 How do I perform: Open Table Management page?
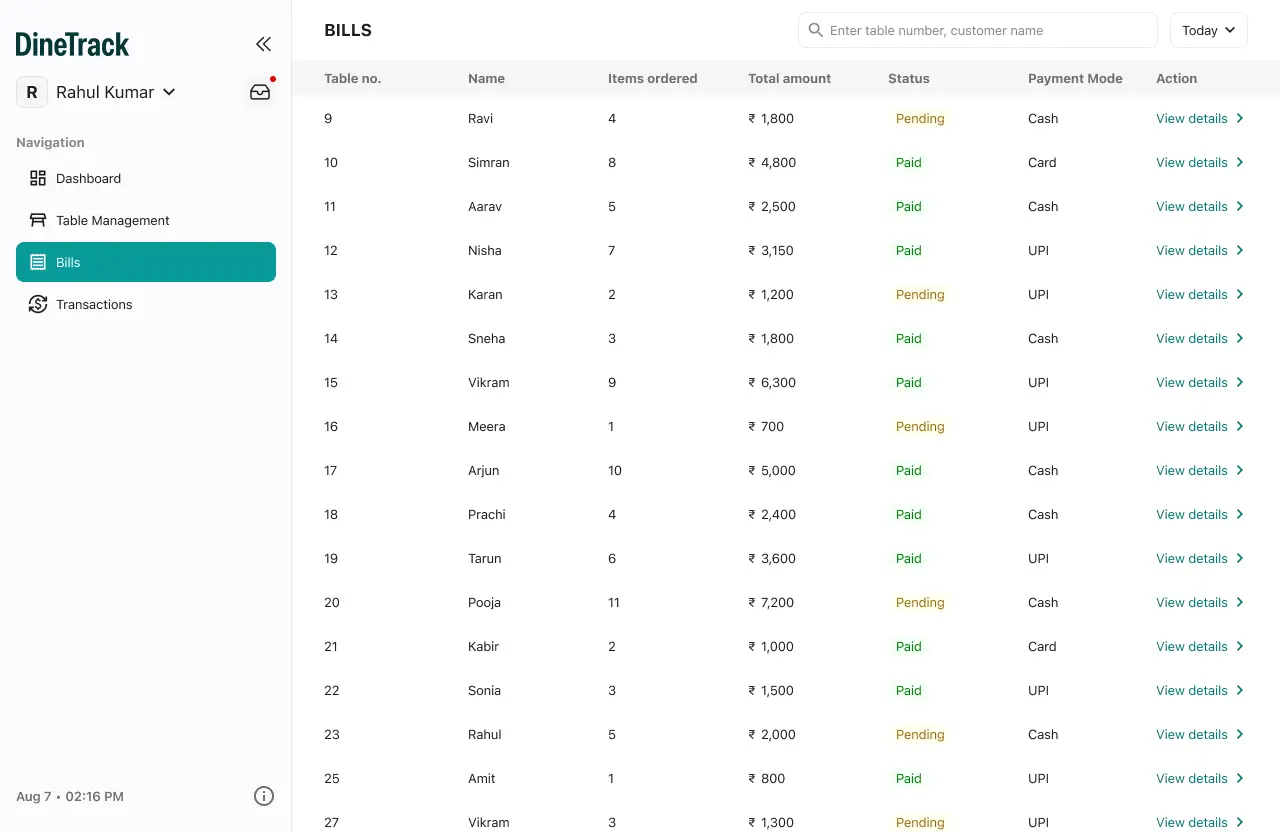[x=146, y=220]
